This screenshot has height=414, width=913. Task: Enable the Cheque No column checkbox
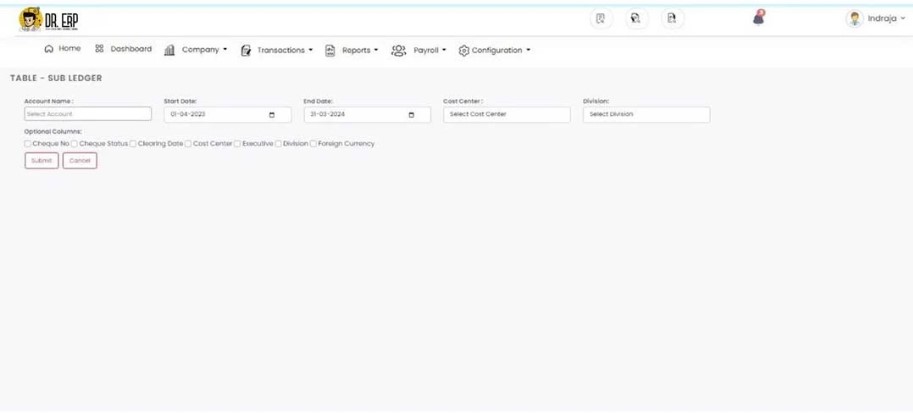pos(28,144)
